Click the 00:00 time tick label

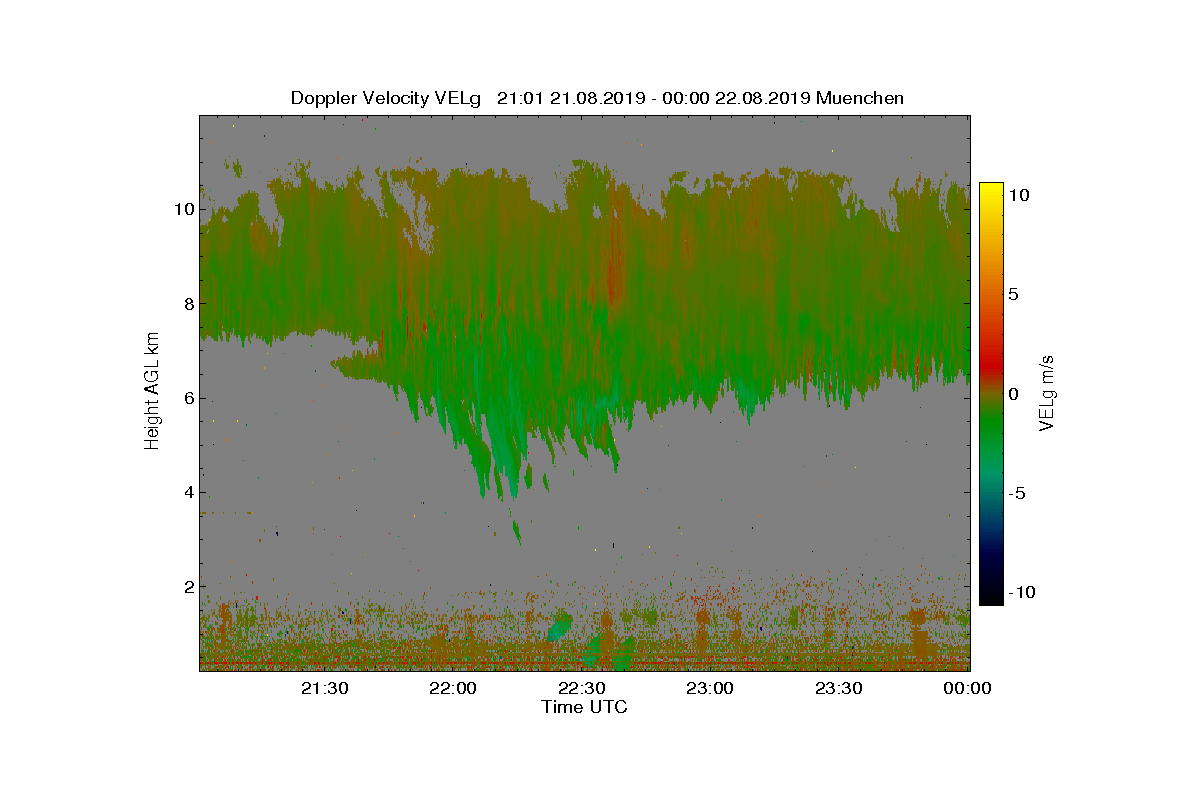[x=967, y=688]
